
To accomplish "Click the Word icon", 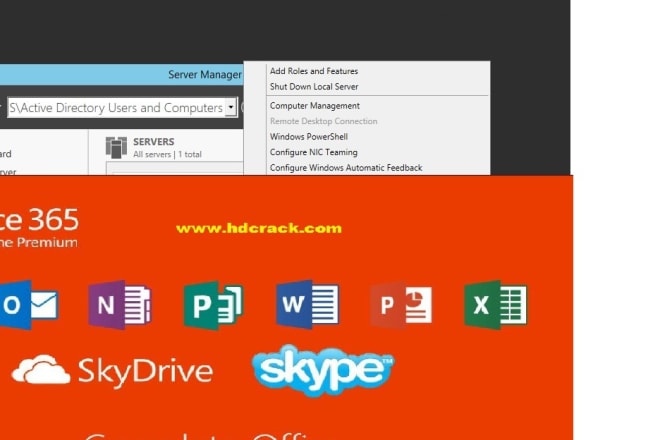I will click(x=307, y=304).
